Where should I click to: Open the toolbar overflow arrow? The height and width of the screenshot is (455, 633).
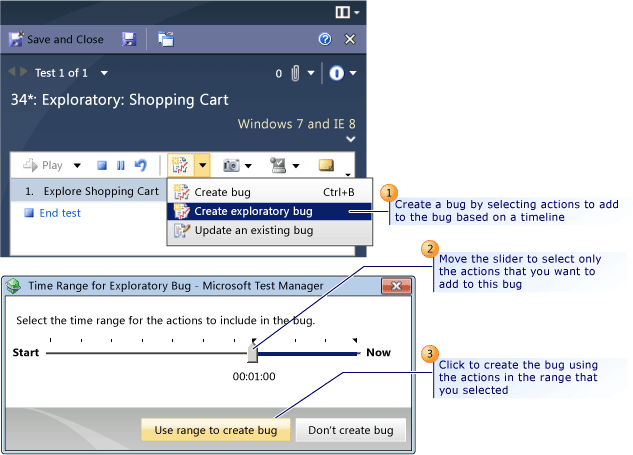(348, 174)
